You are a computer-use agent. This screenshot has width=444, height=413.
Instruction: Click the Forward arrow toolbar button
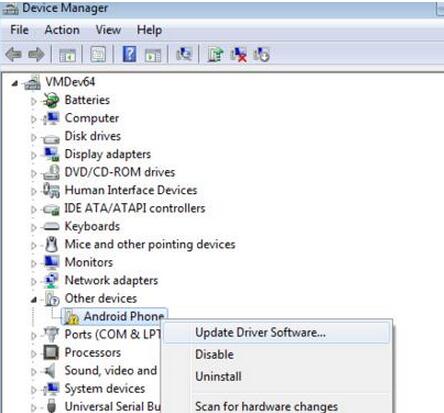[36, 54]
